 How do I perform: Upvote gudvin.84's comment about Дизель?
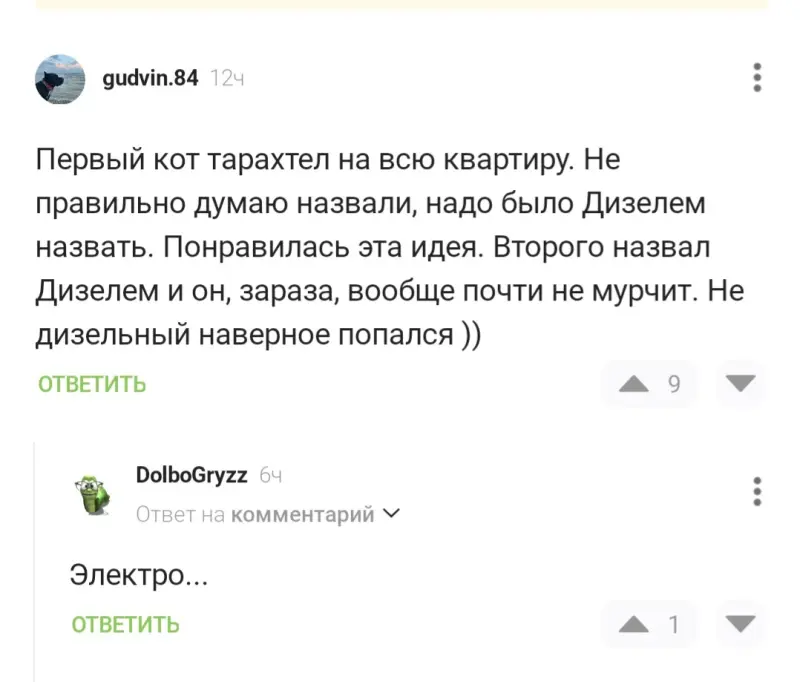[636, 384]
